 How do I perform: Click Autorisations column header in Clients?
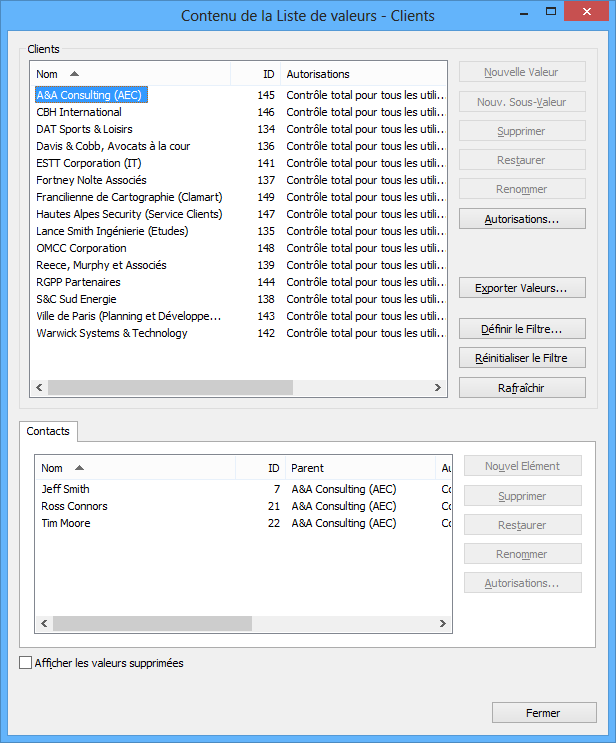[x=360, y=74]
